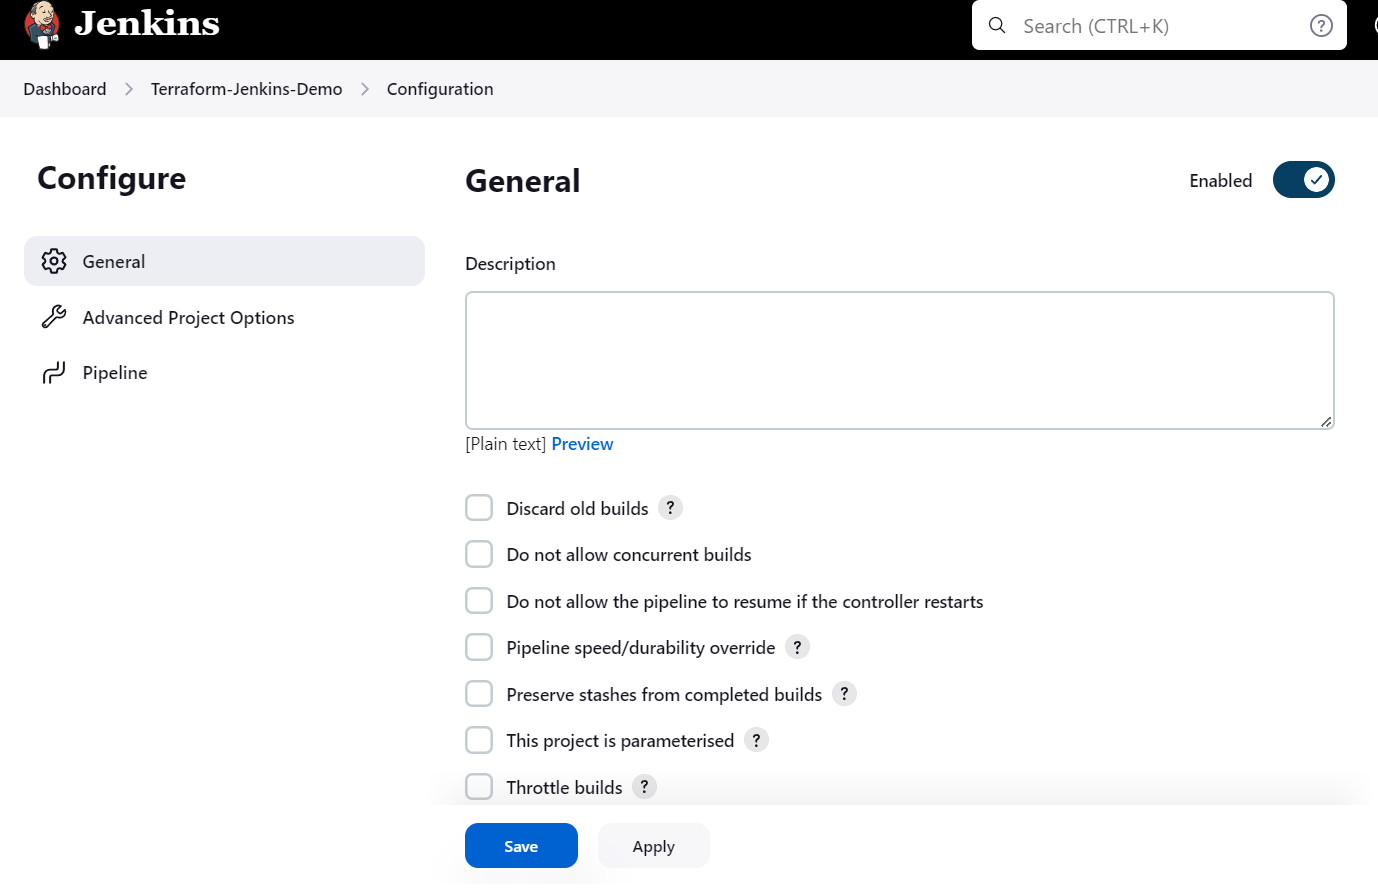Toggle the Enabled switch off

(1303, 180)
